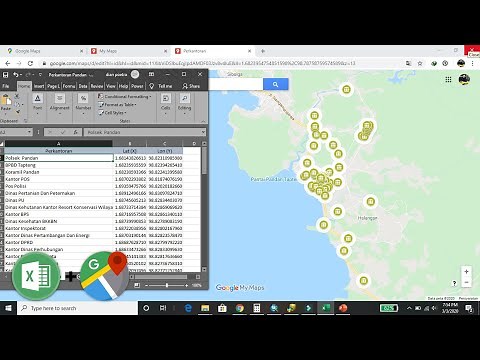This screenshot has height=360, width=480.
Task: Click the blue map search button
Action: (276, 85)
